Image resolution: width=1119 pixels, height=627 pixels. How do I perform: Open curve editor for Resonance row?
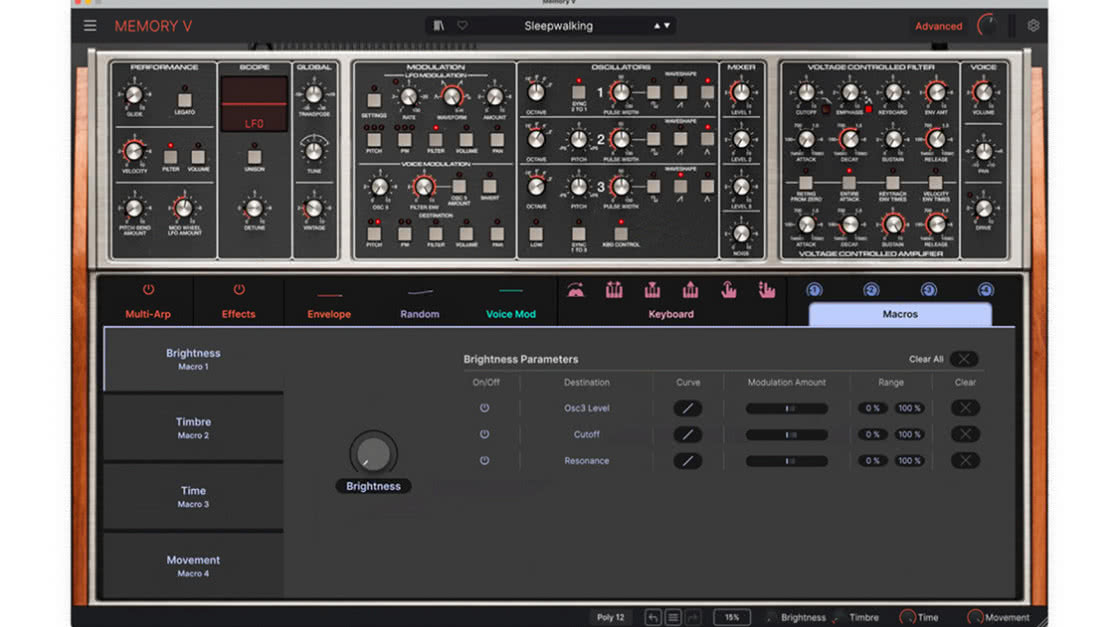tap(687, 461)
